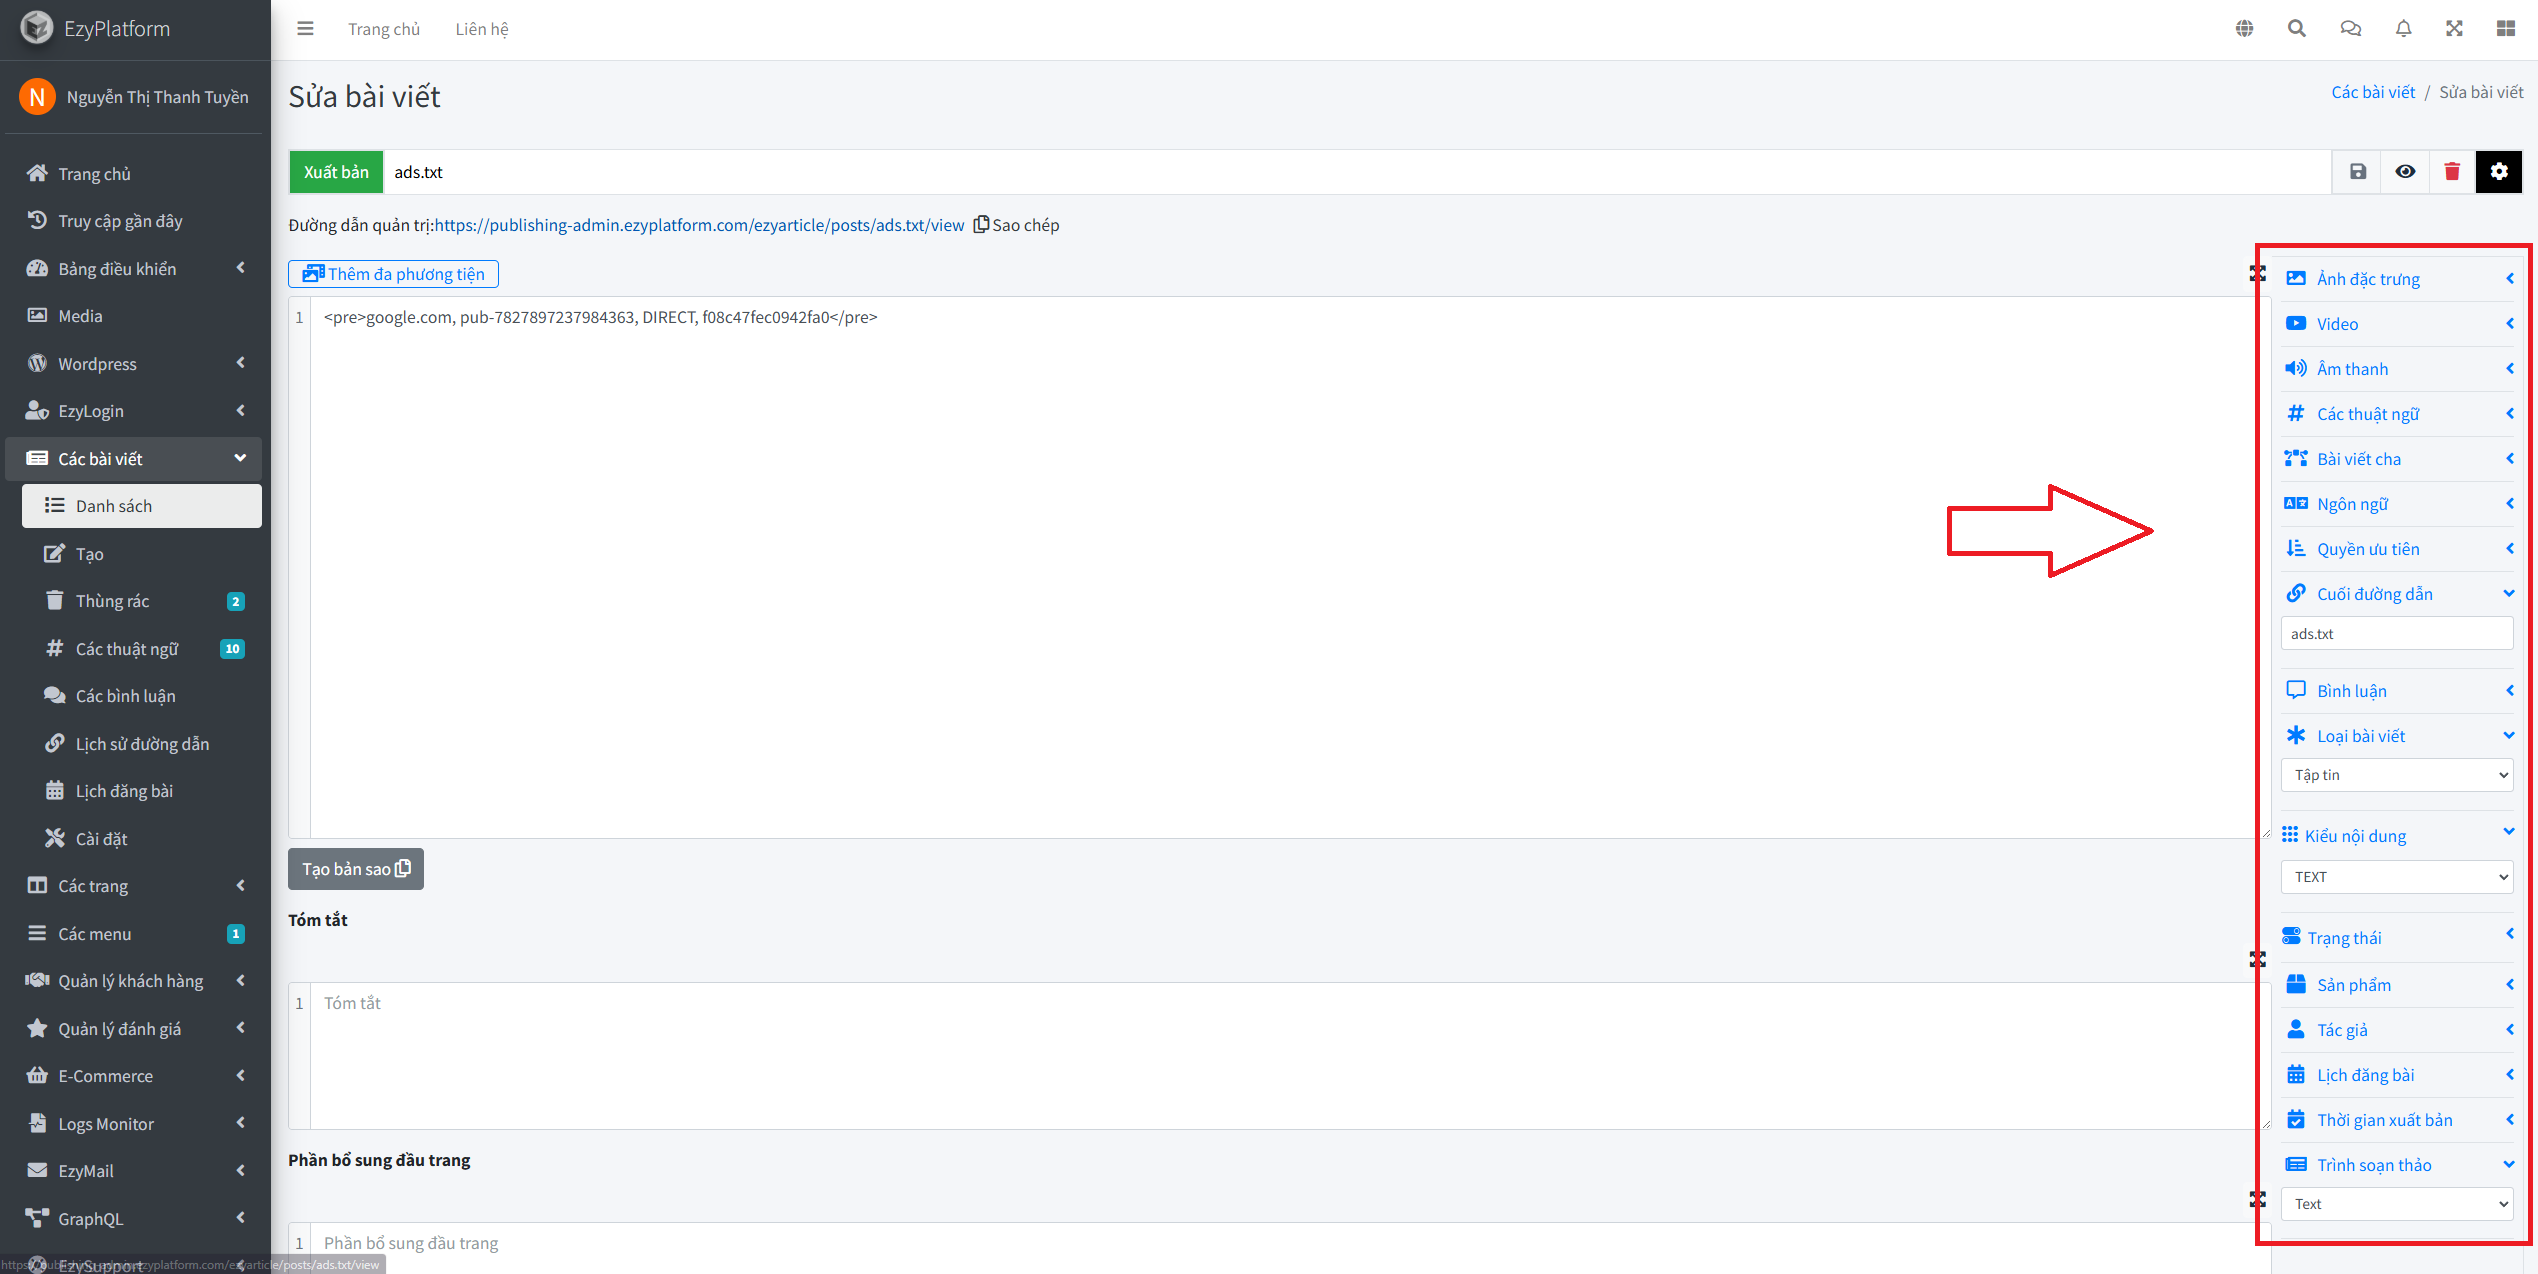Click the save floppy disk icon

click(2358, 172)
